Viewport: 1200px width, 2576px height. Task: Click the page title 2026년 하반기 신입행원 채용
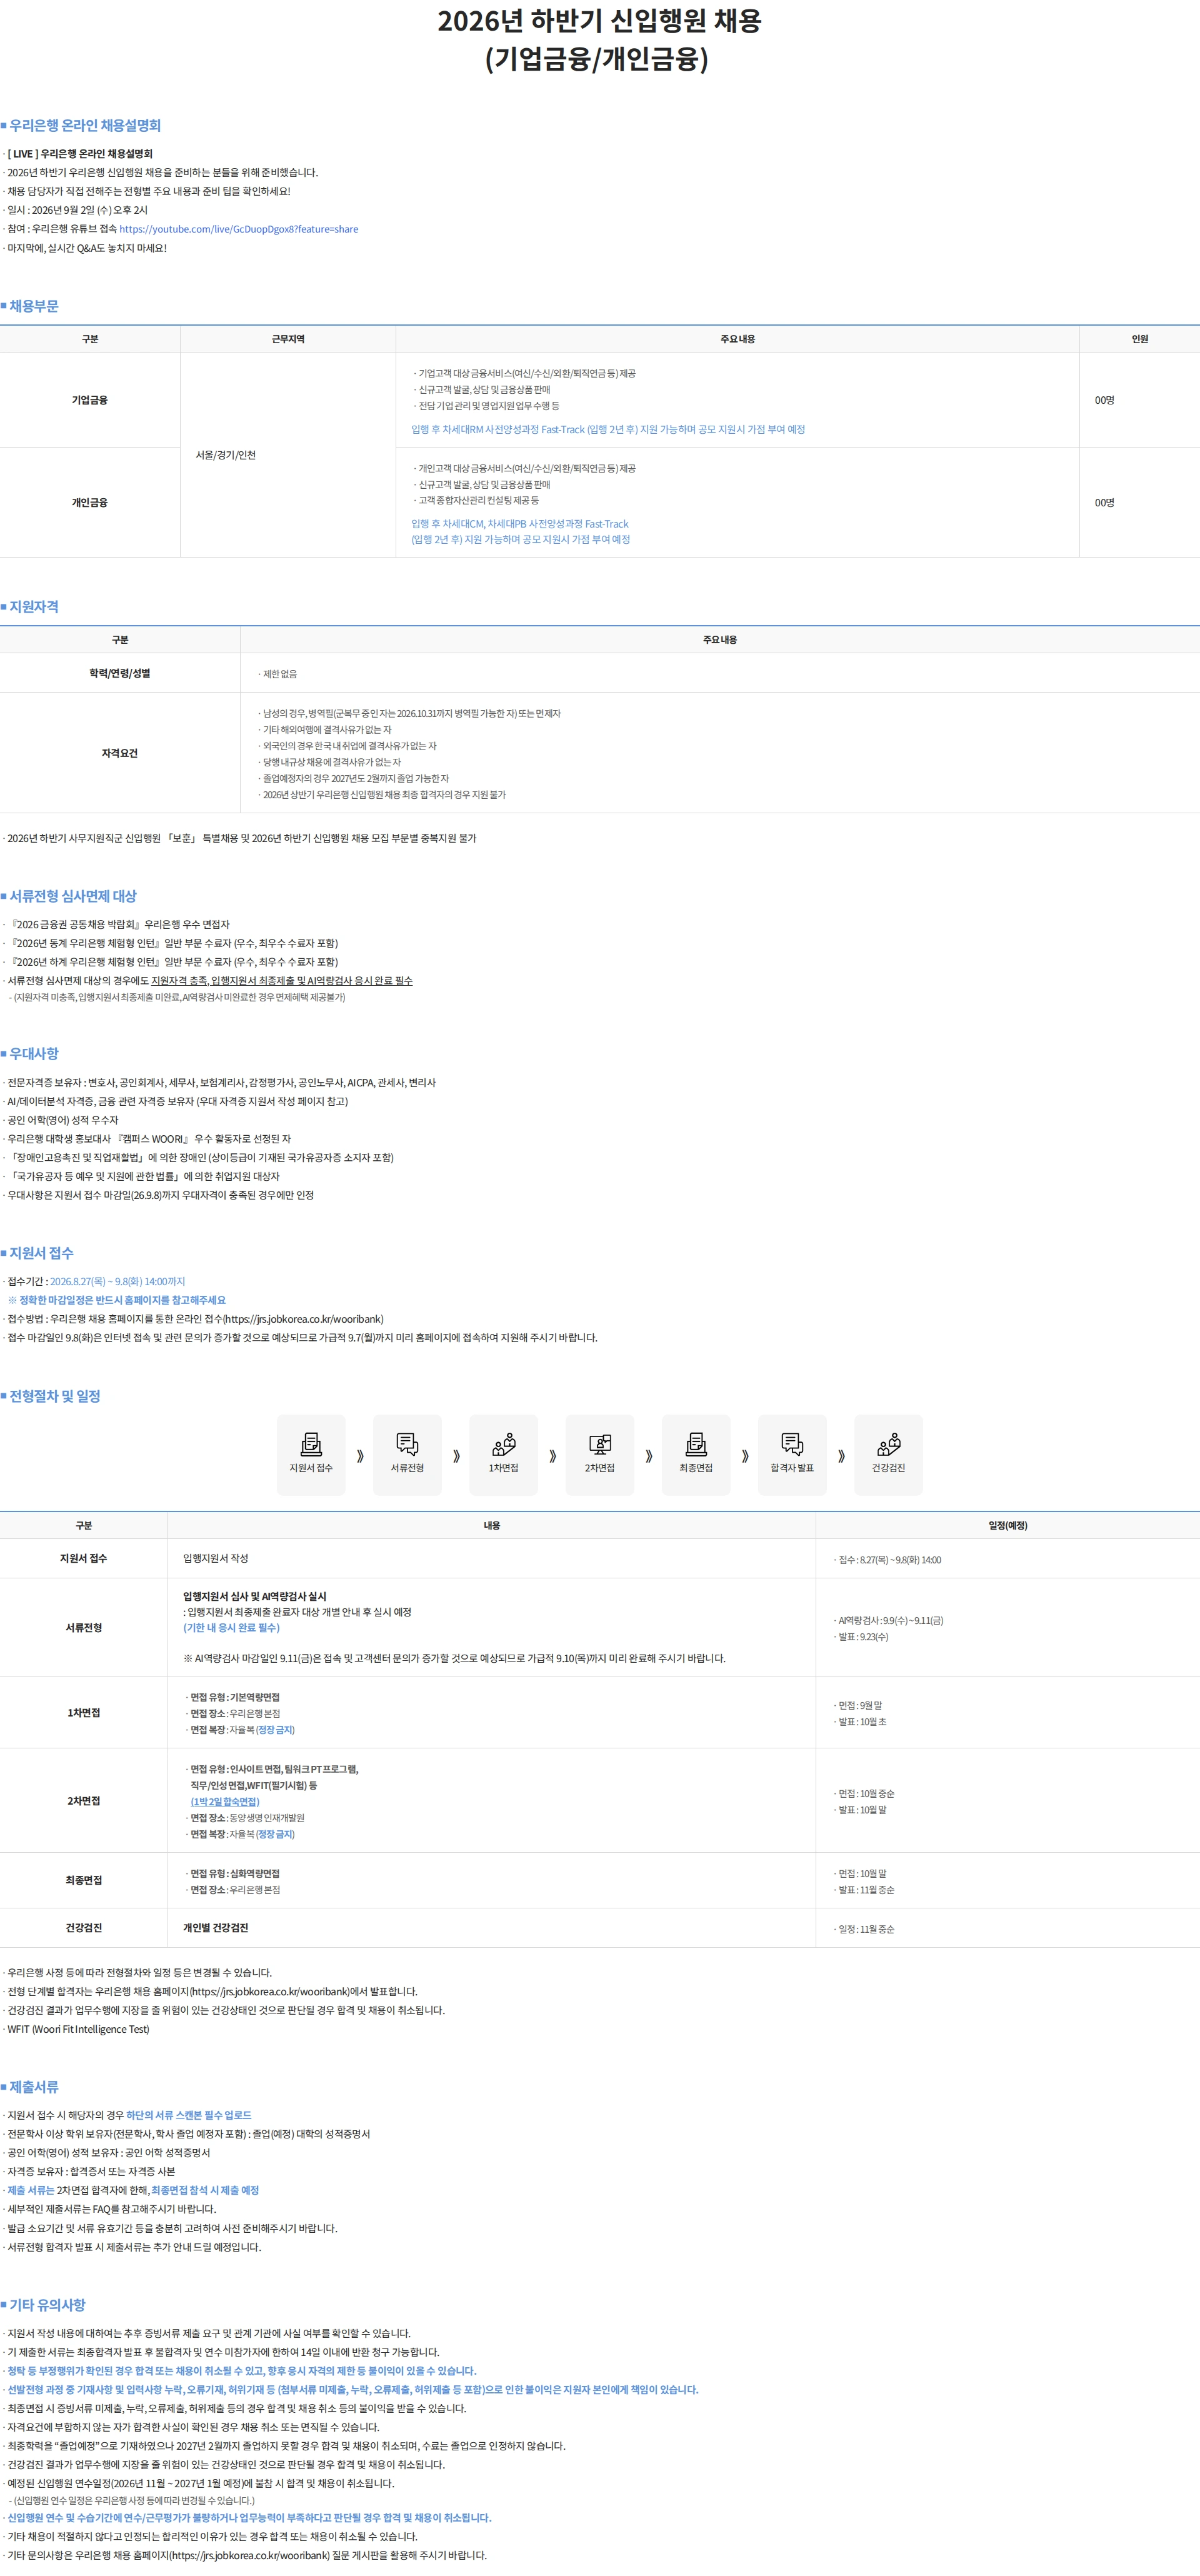(599, 21)
